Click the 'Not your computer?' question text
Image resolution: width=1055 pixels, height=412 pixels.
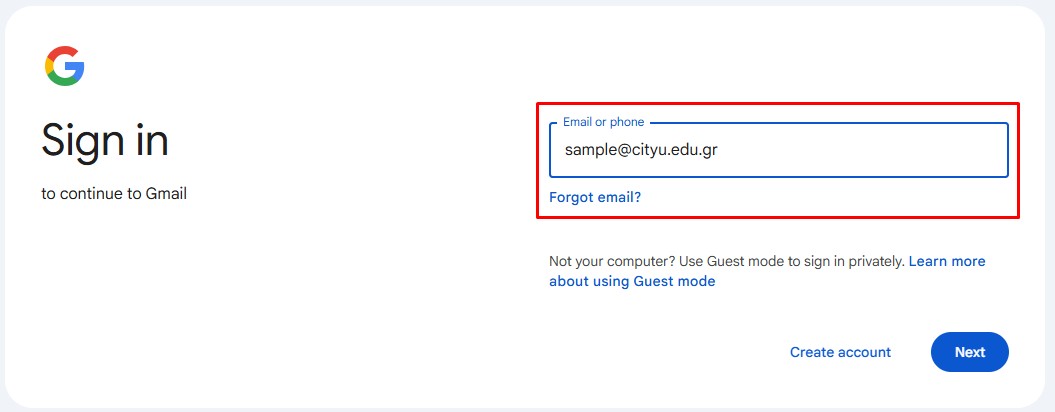coord(612,261)
